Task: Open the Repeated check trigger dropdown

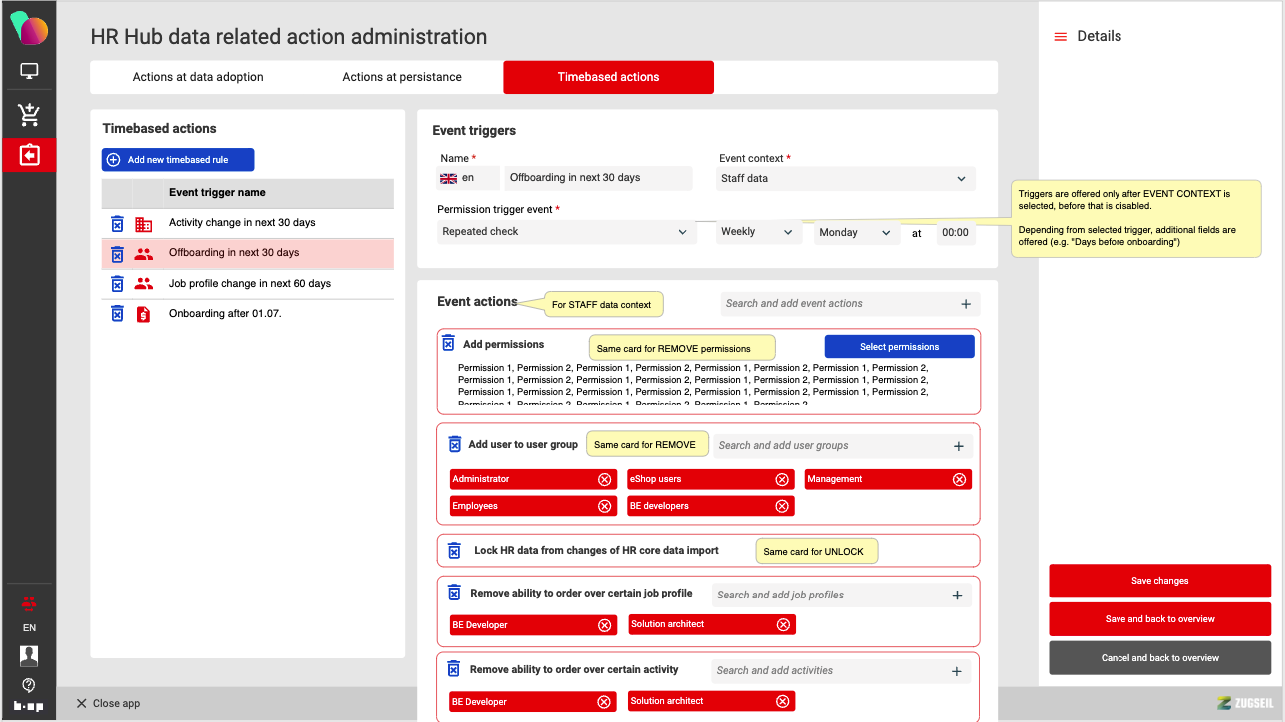Action: [566, 232]
